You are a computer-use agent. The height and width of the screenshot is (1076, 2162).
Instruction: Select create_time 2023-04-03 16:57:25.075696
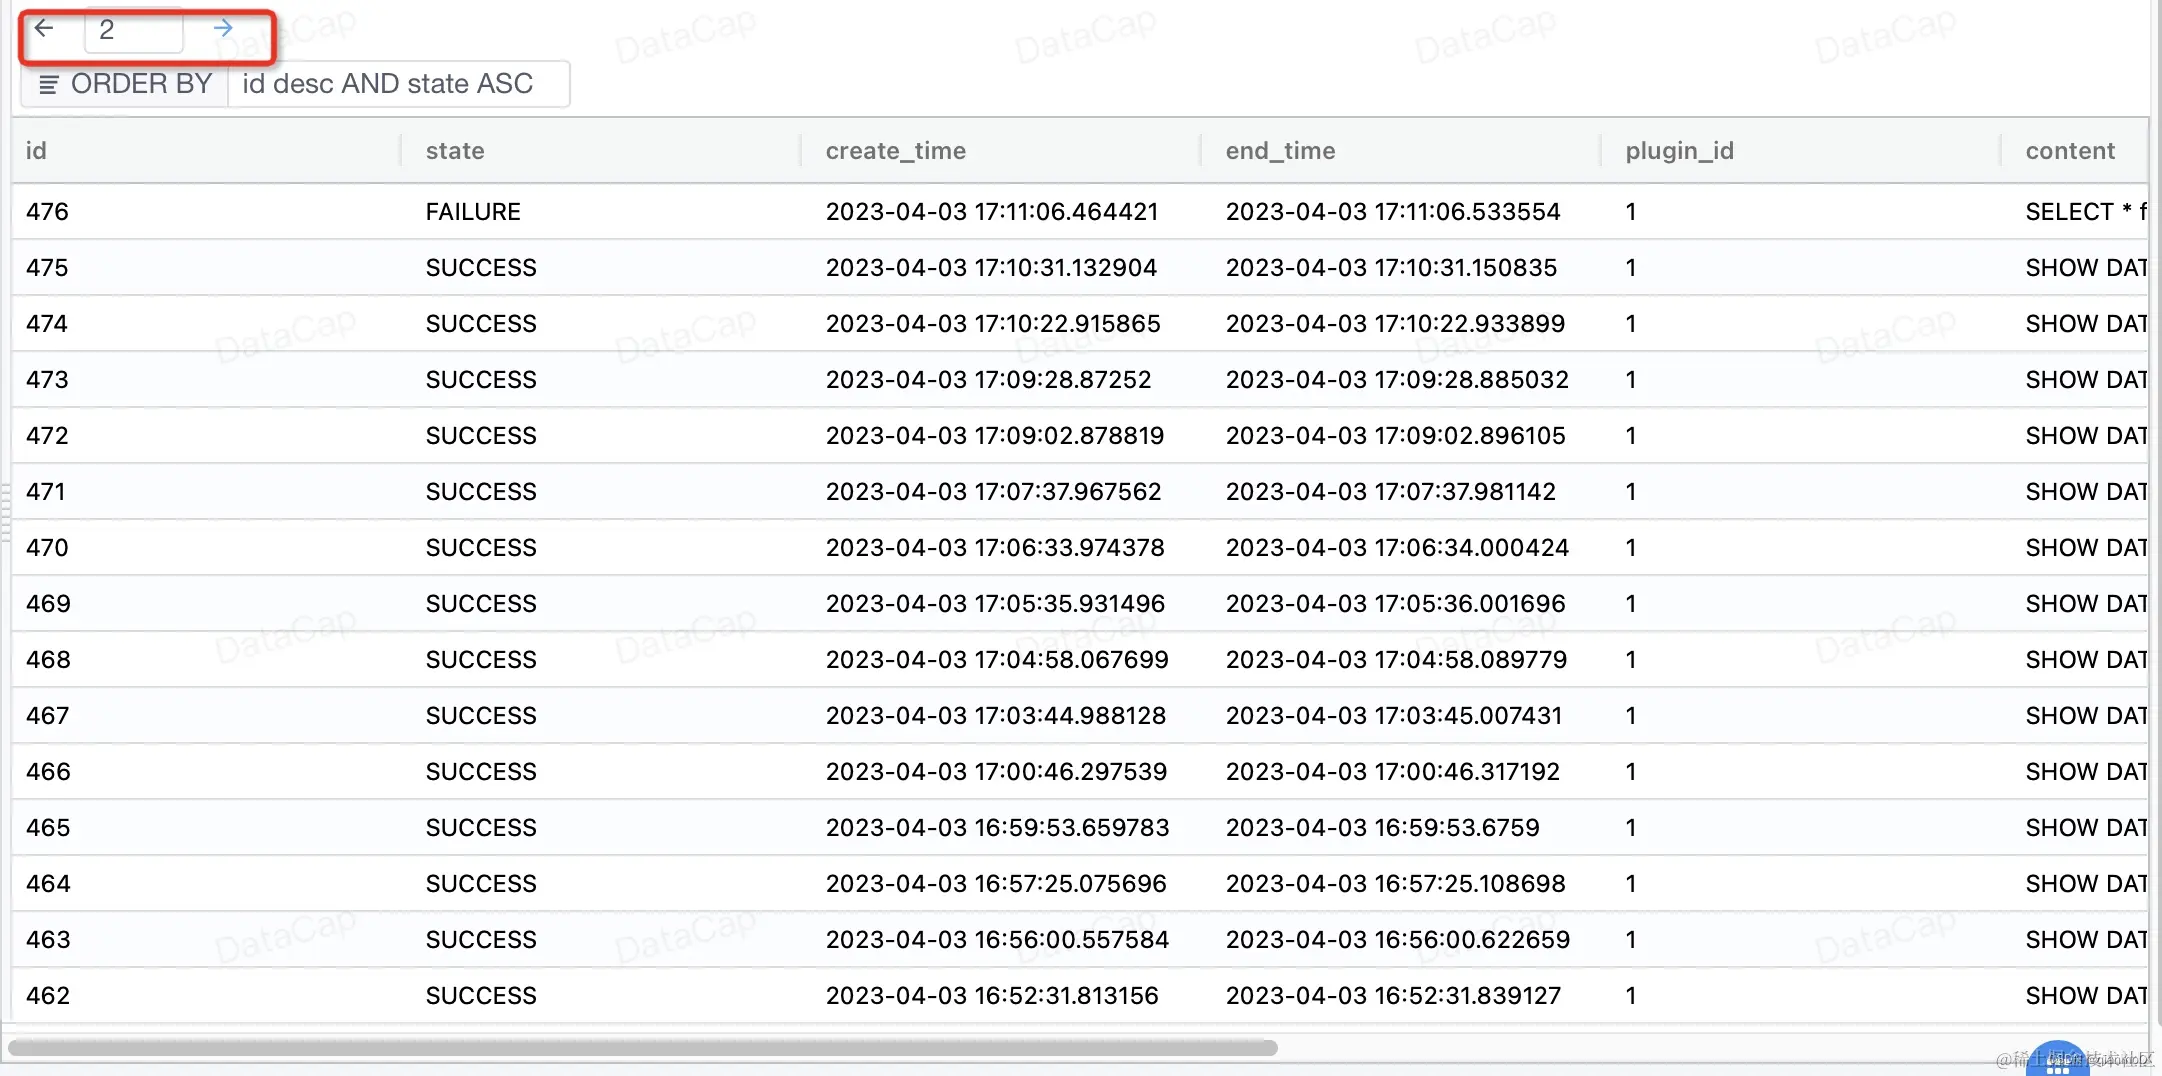point(996,884)
